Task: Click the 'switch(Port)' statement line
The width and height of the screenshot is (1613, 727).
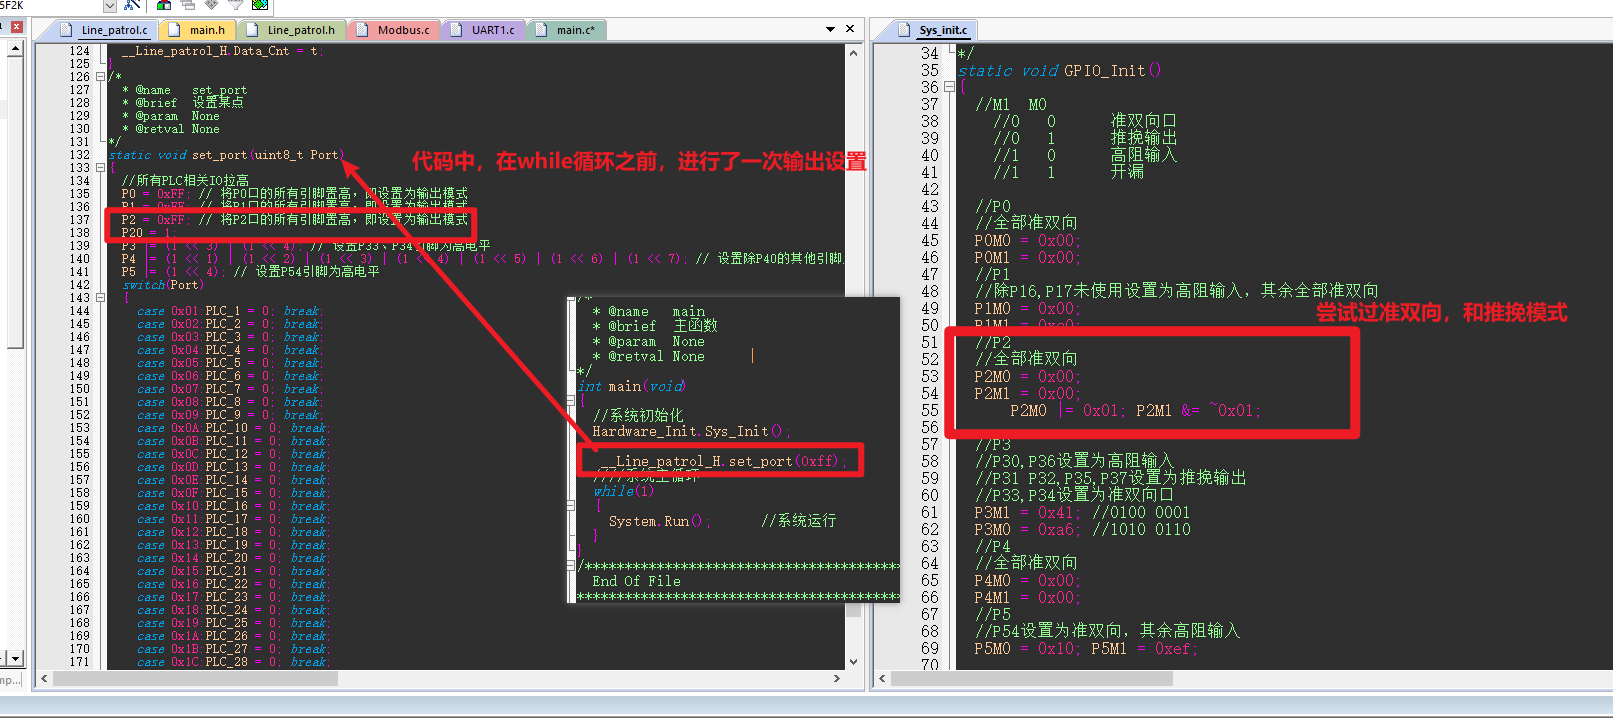Action: [162, 285]
